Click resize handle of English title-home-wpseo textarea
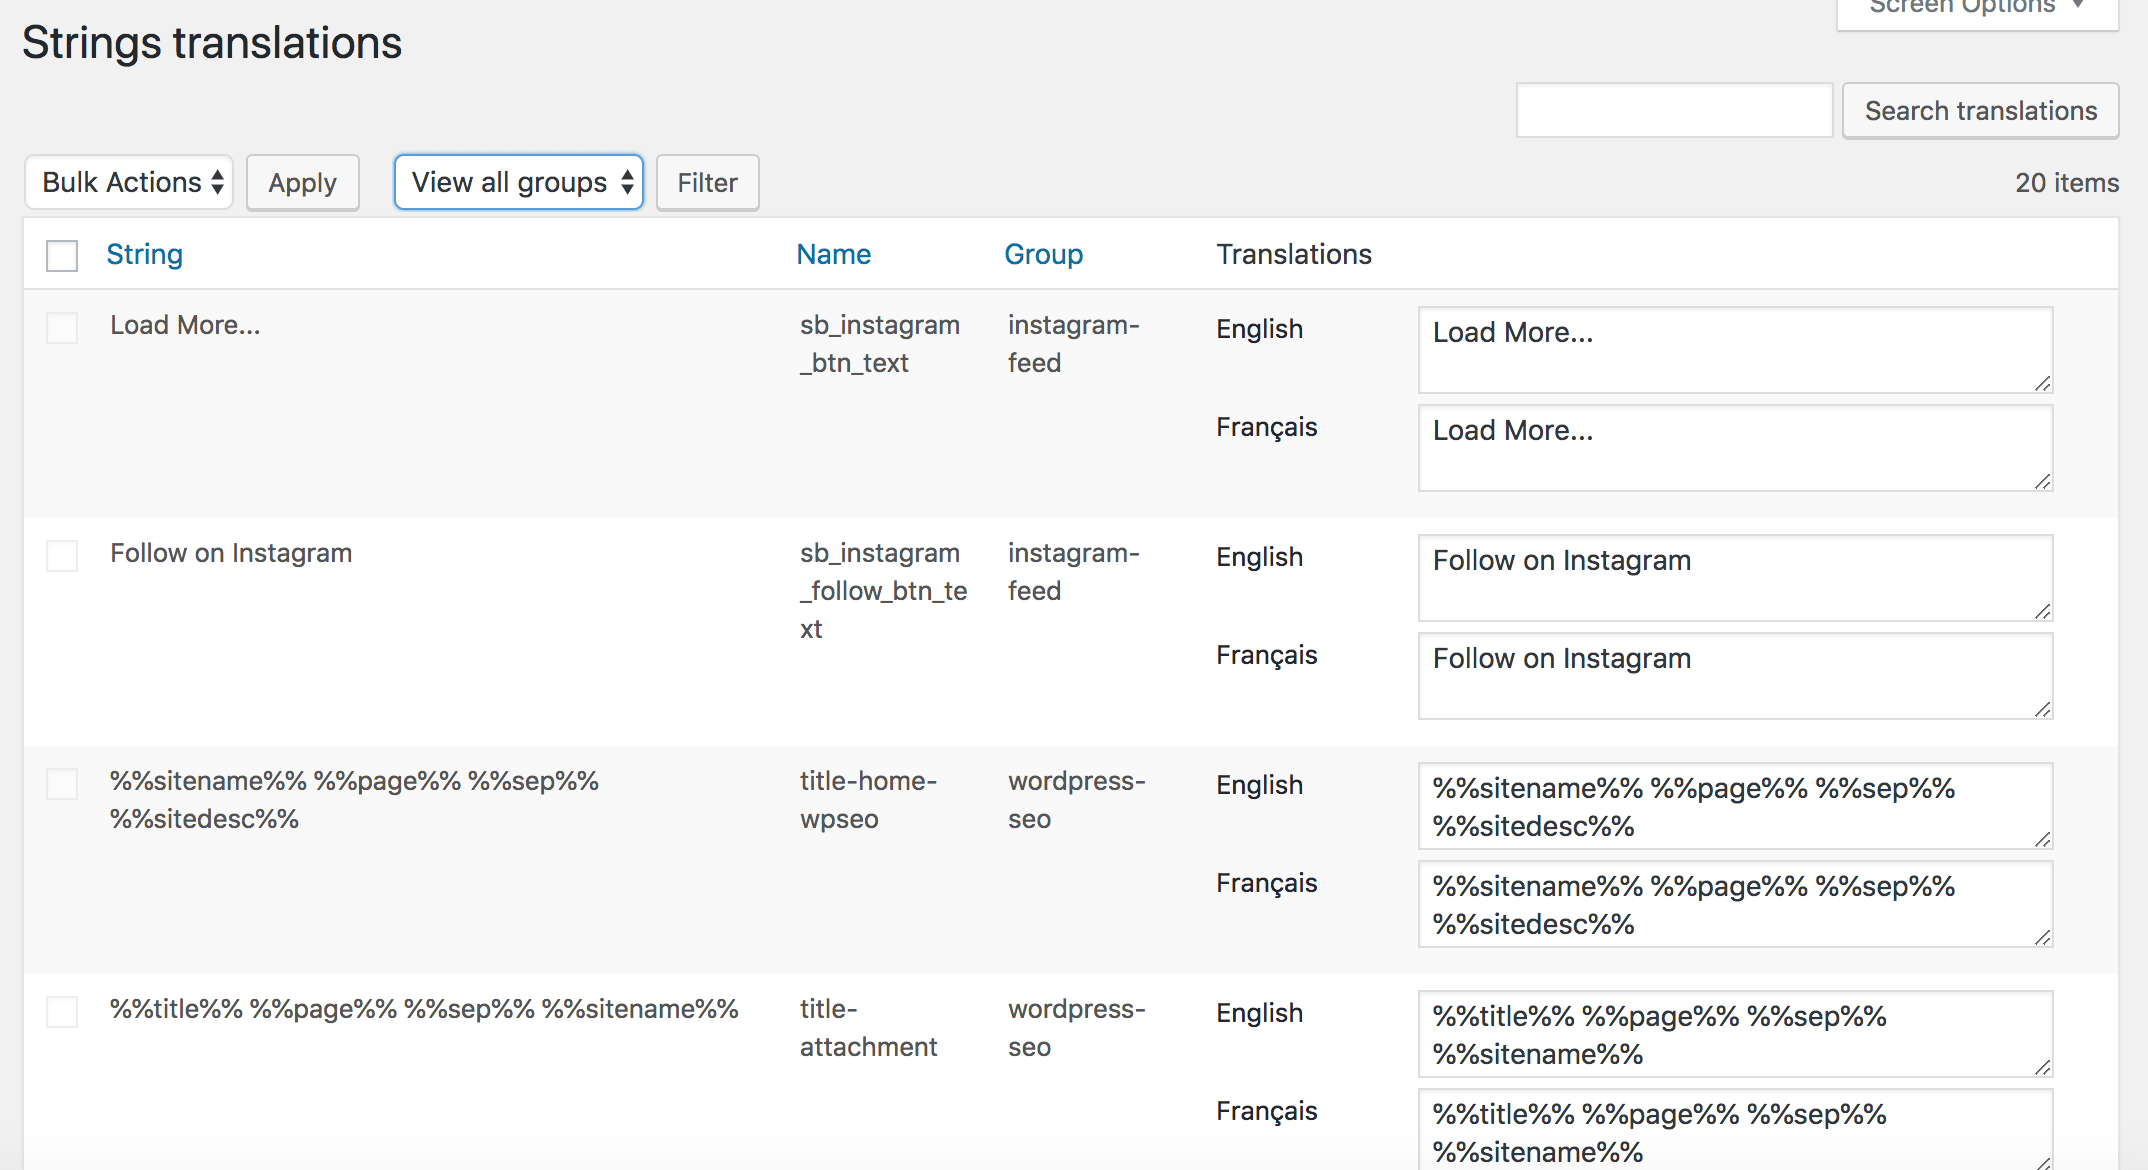The image size is (2148, 1170). tap(2043, 839)
